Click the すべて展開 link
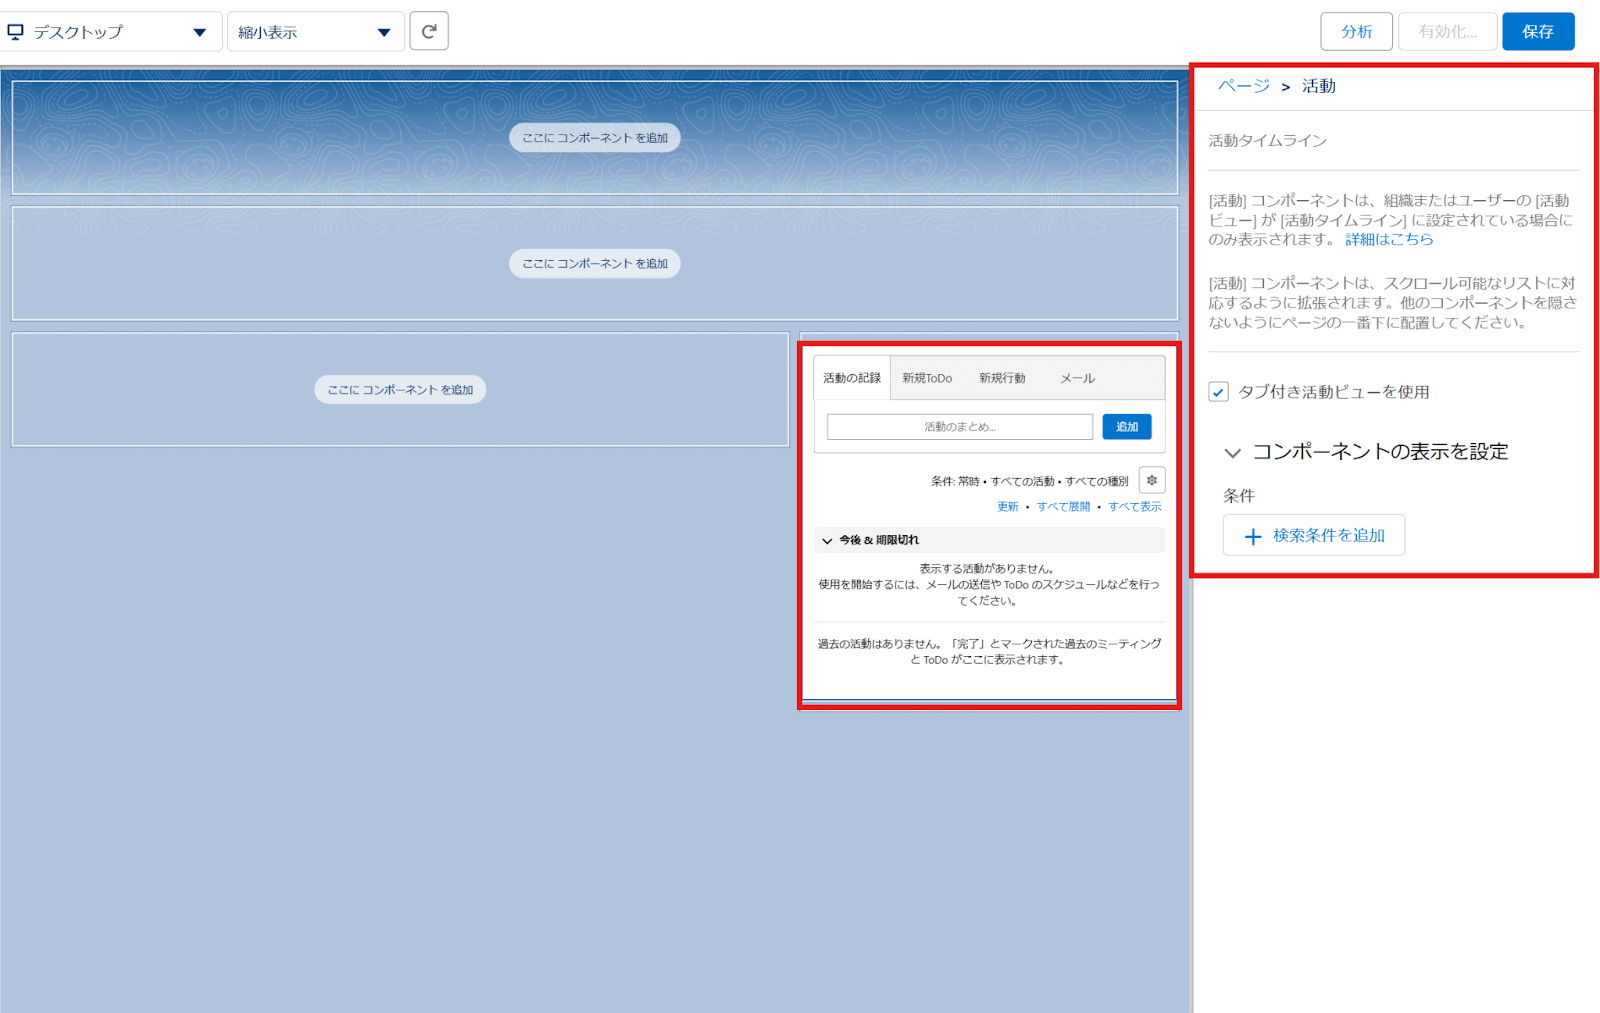Image resolution: width=1600 pixels, height=1013 pixels. 1062,506
